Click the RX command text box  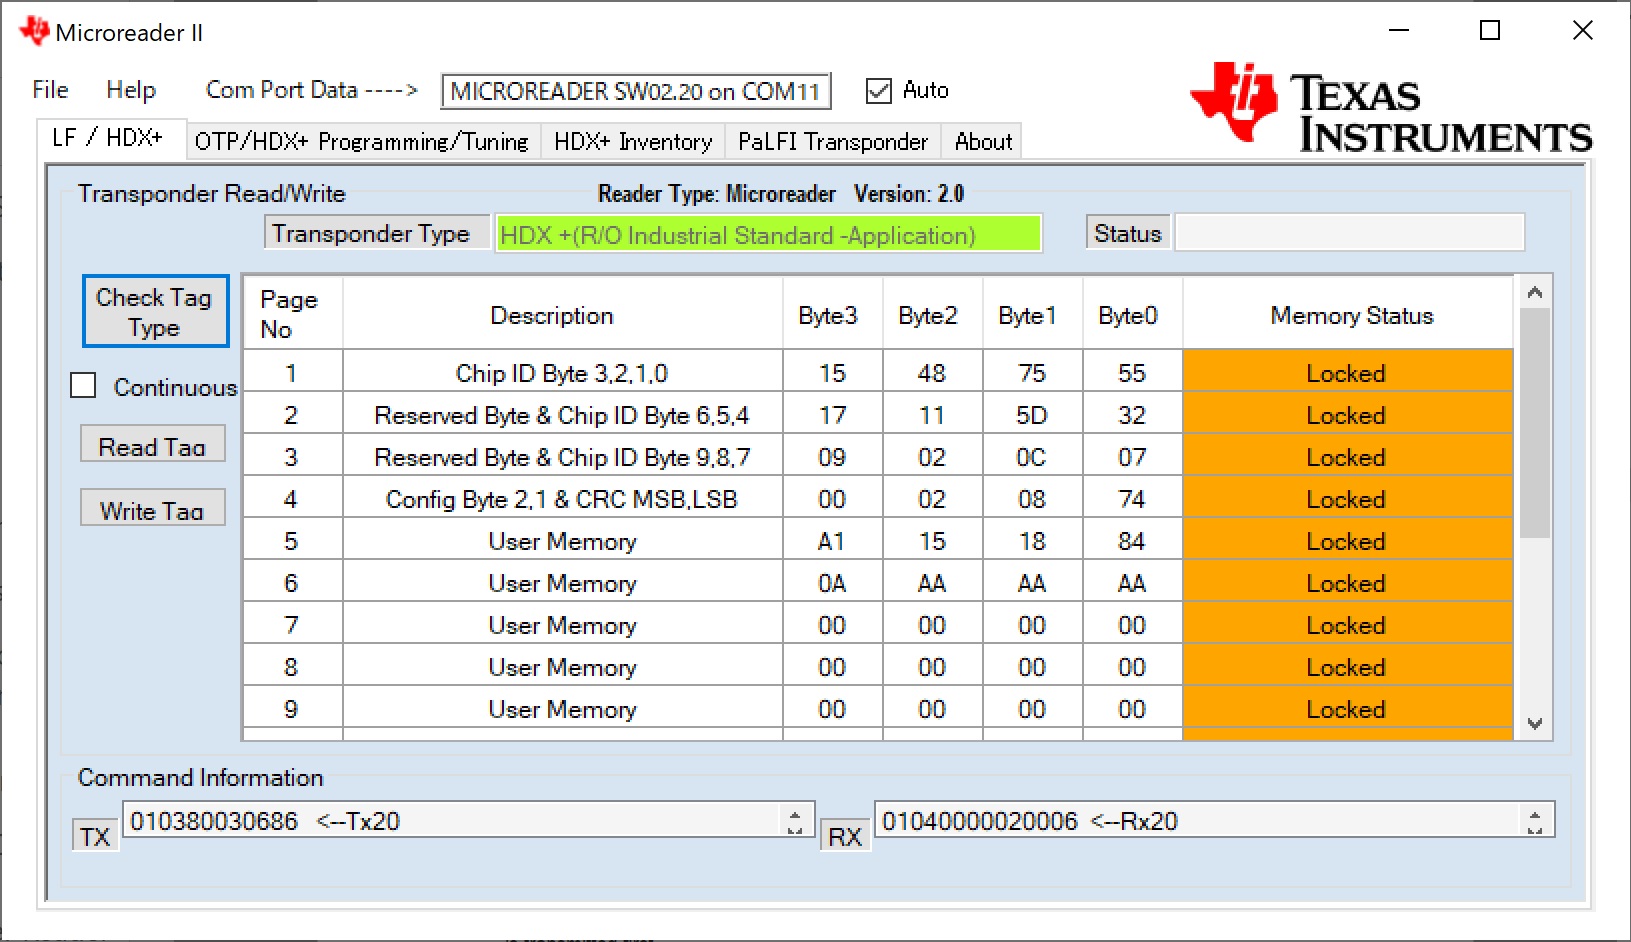pos(1214,820)
